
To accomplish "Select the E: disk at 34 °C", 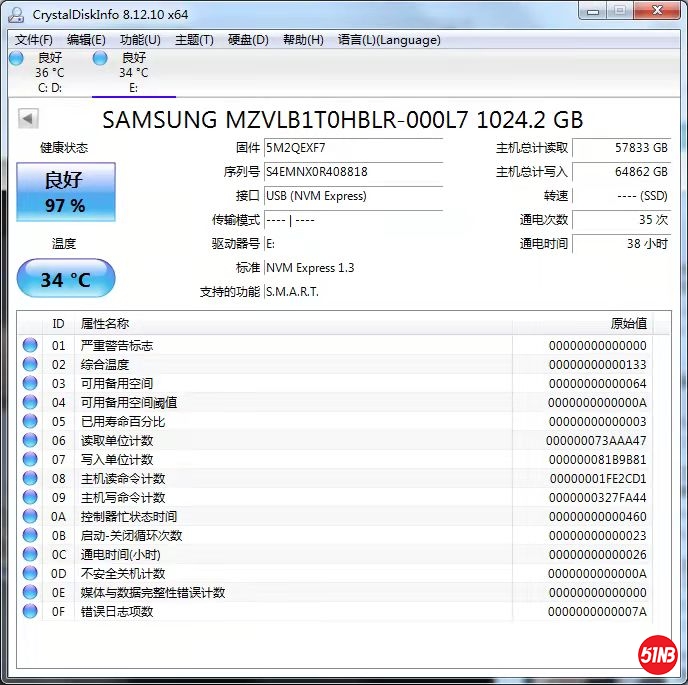I will pos(134,72).
